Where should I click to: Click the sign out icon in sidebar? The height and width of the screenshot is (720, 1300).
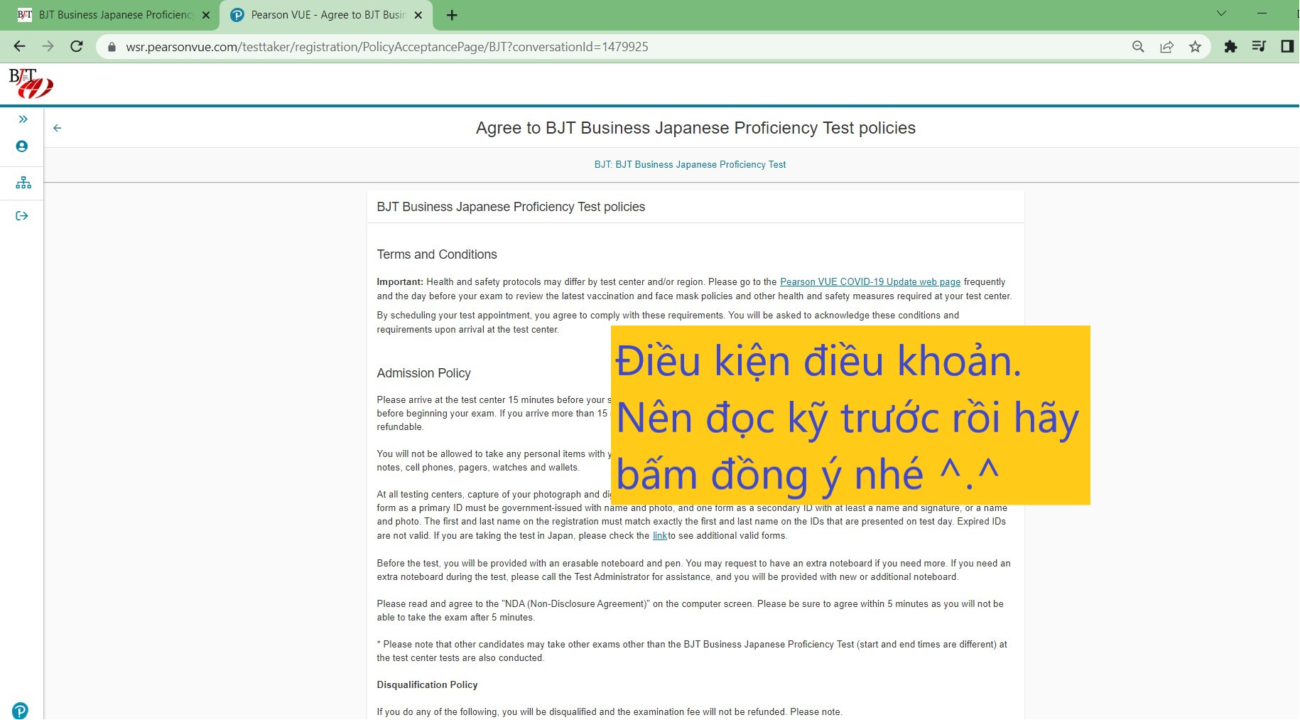point(22,216)
